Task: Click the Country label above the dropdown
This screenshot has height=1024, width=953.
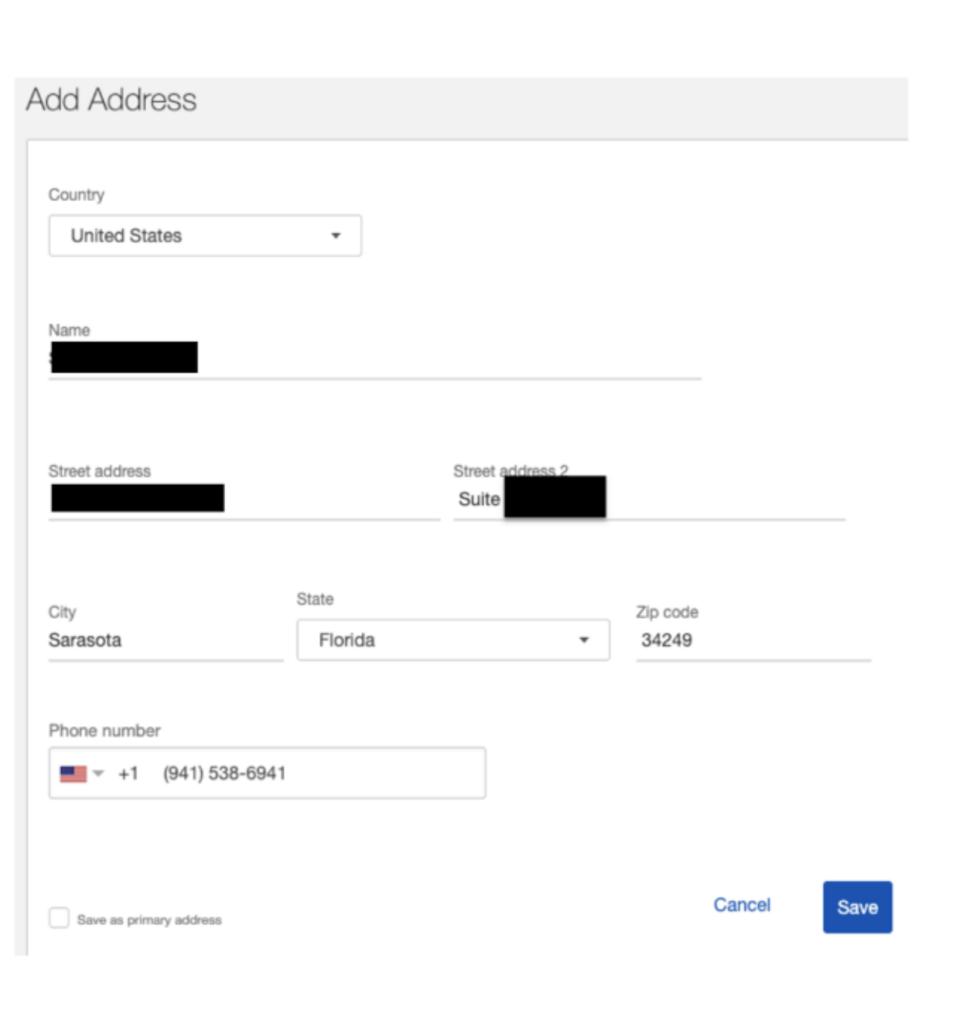Action: (x=76, y=195)
